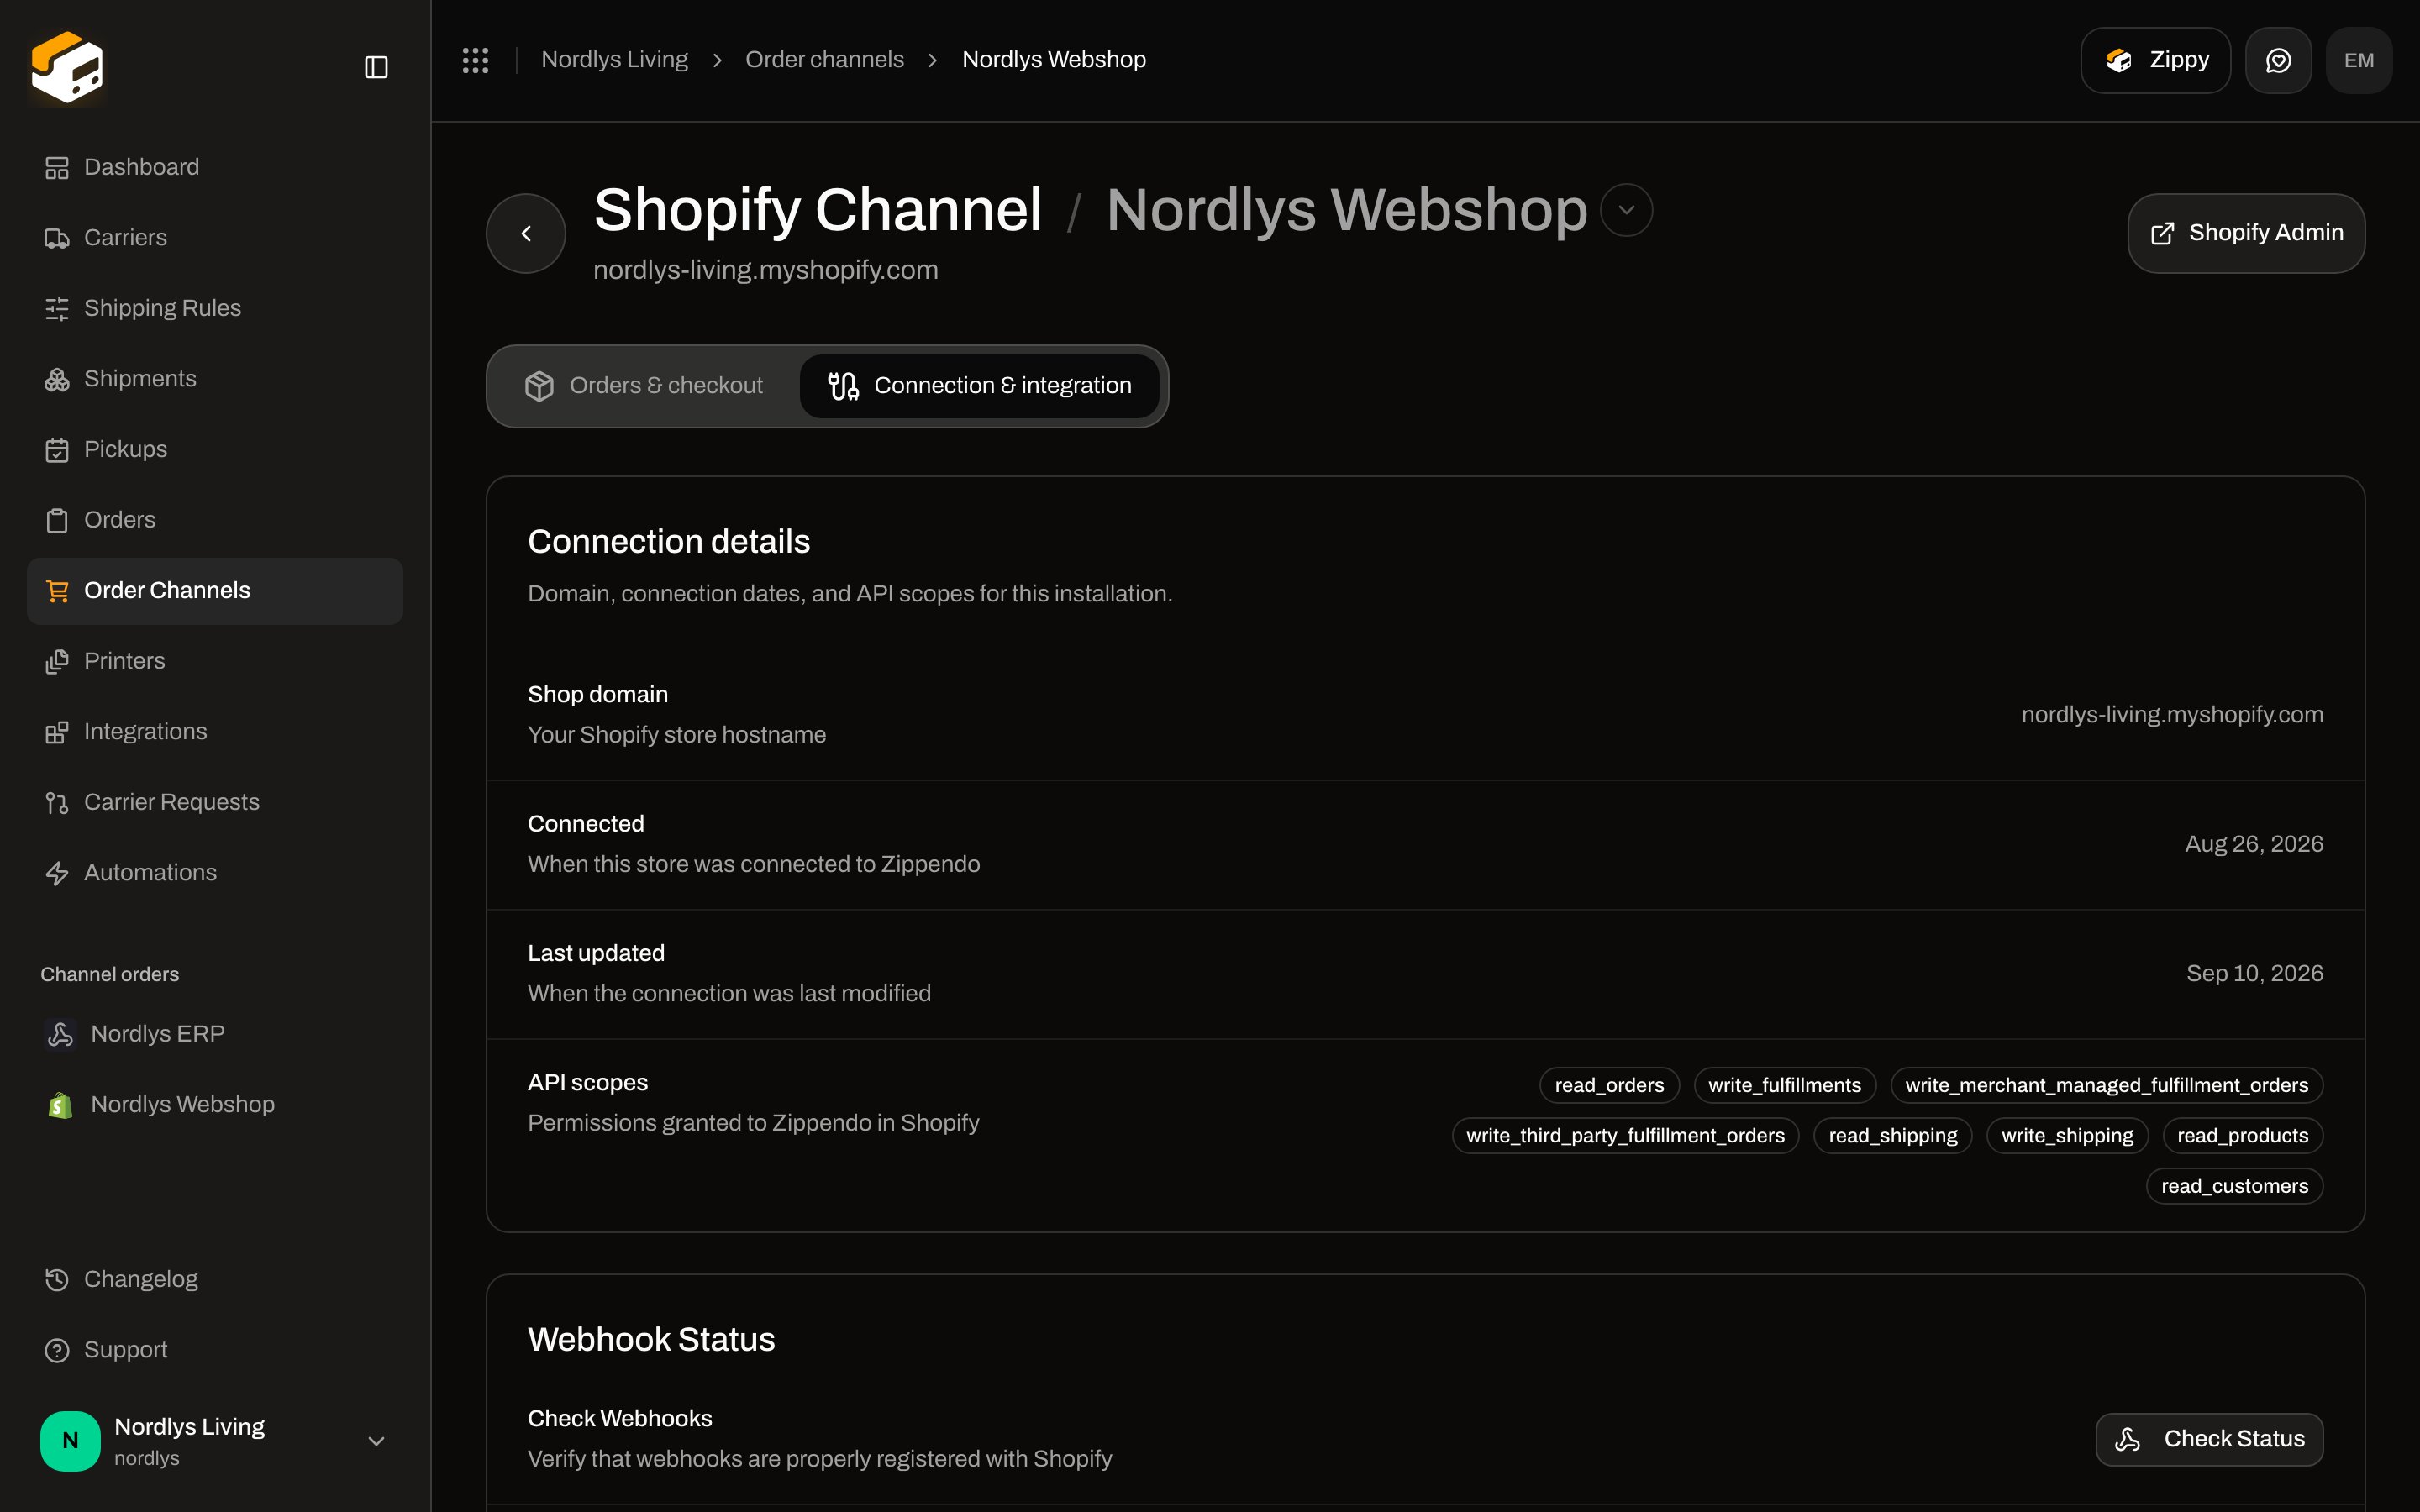
Task: Open Dashboard from the sidebar
Action: point(215,167)
